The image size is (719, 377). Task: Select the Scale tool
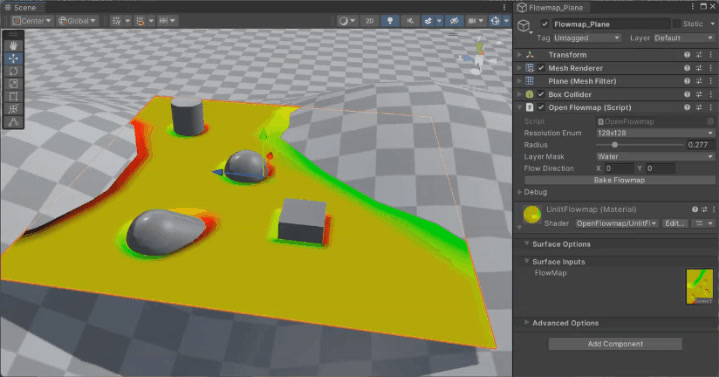pyautogui.click(x=13, y=83)
